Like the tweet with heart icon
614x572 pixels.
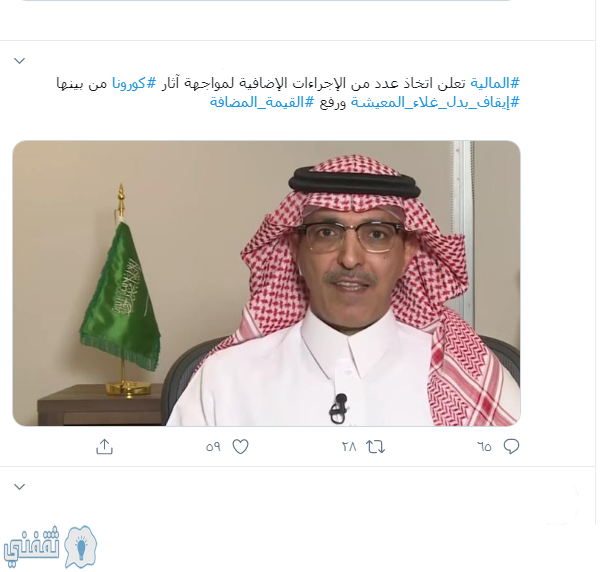tap(240, 447)
